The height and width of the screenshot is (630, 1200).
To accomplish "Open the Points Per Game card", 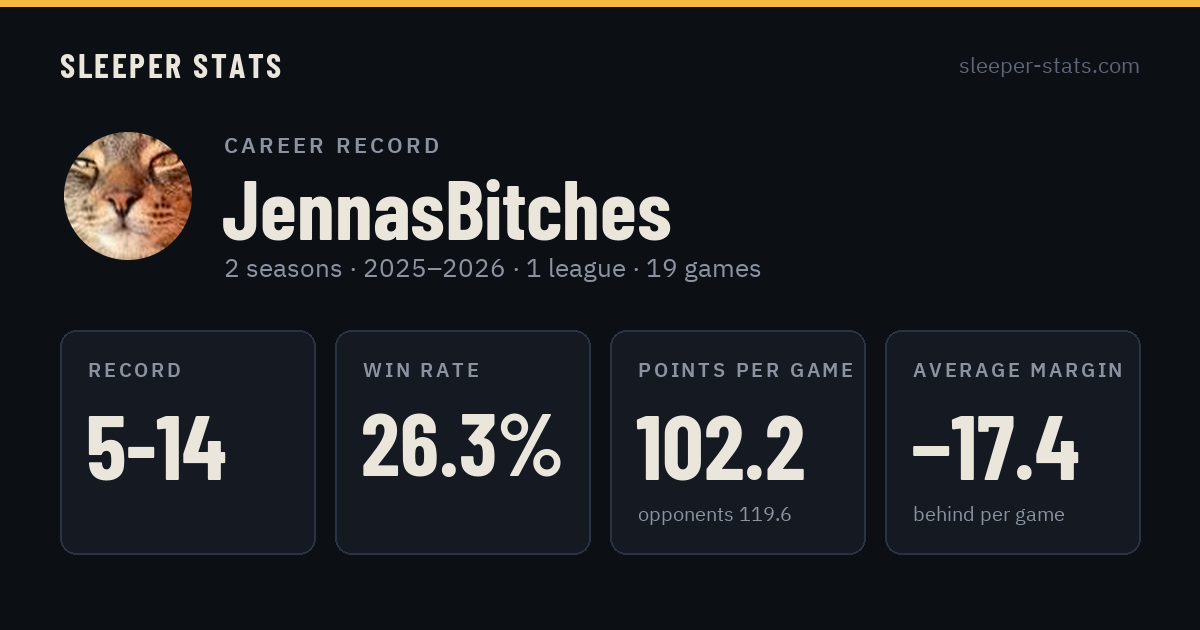I will [x=738, y=442].
